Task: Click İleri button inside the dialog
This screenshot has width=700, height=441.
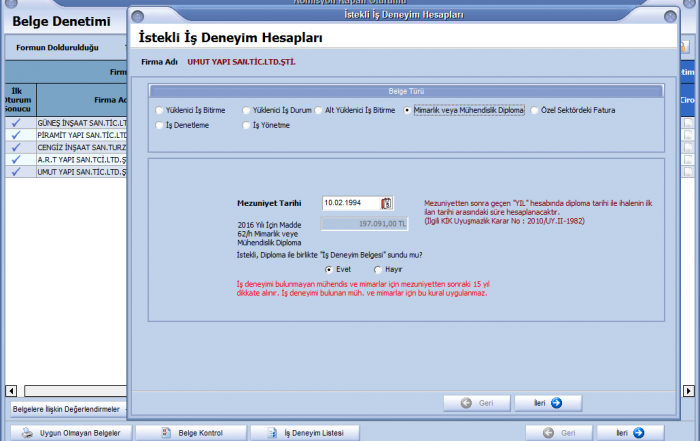Action: point(547,403)
